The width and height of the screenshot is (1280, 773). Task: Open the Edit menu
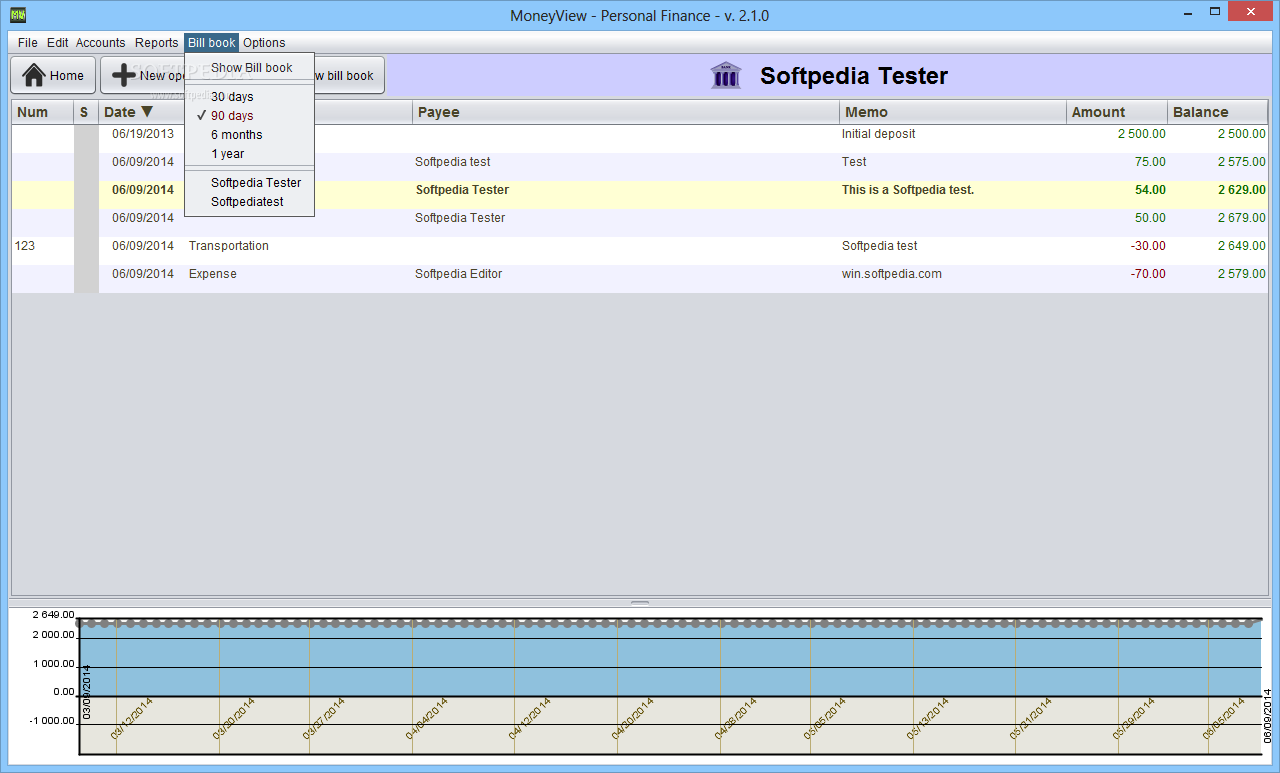[x=58, y=43]
